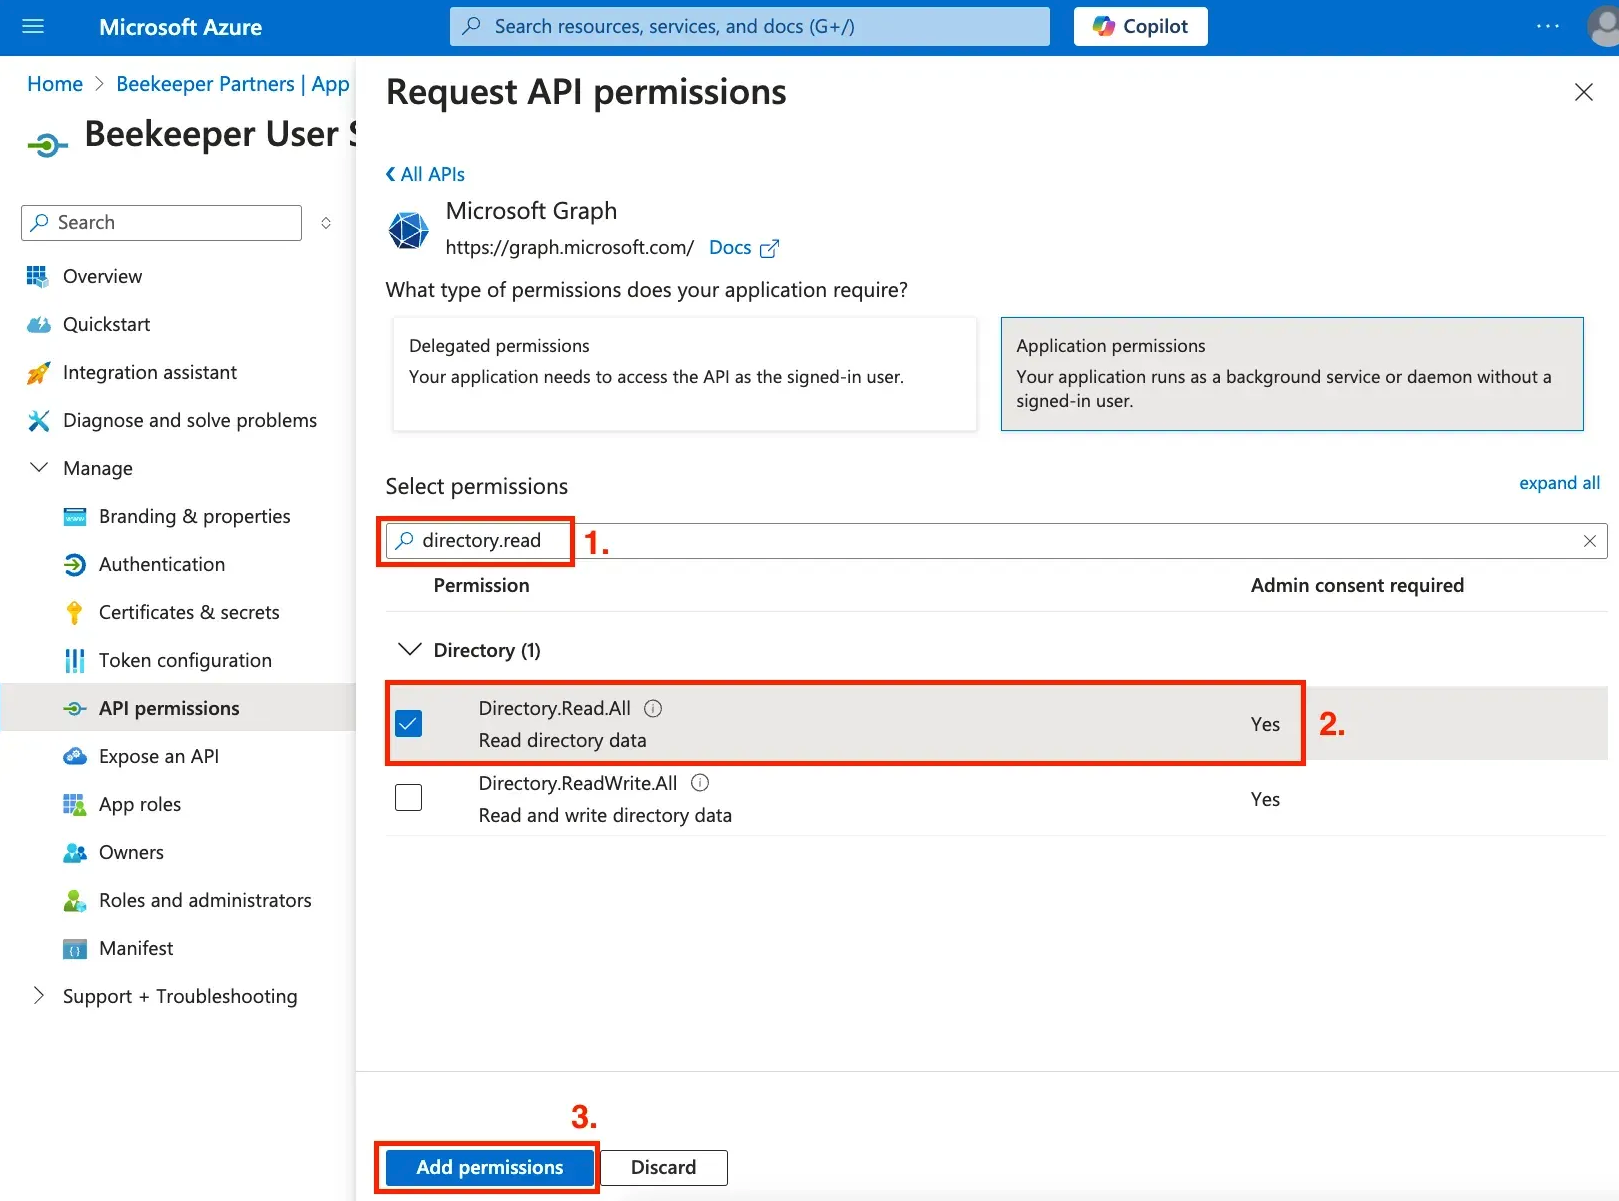This screenshot has width=1619, height=1201.
Task: Click the Microsoft Azure portal title
Action: click(180, 27)
